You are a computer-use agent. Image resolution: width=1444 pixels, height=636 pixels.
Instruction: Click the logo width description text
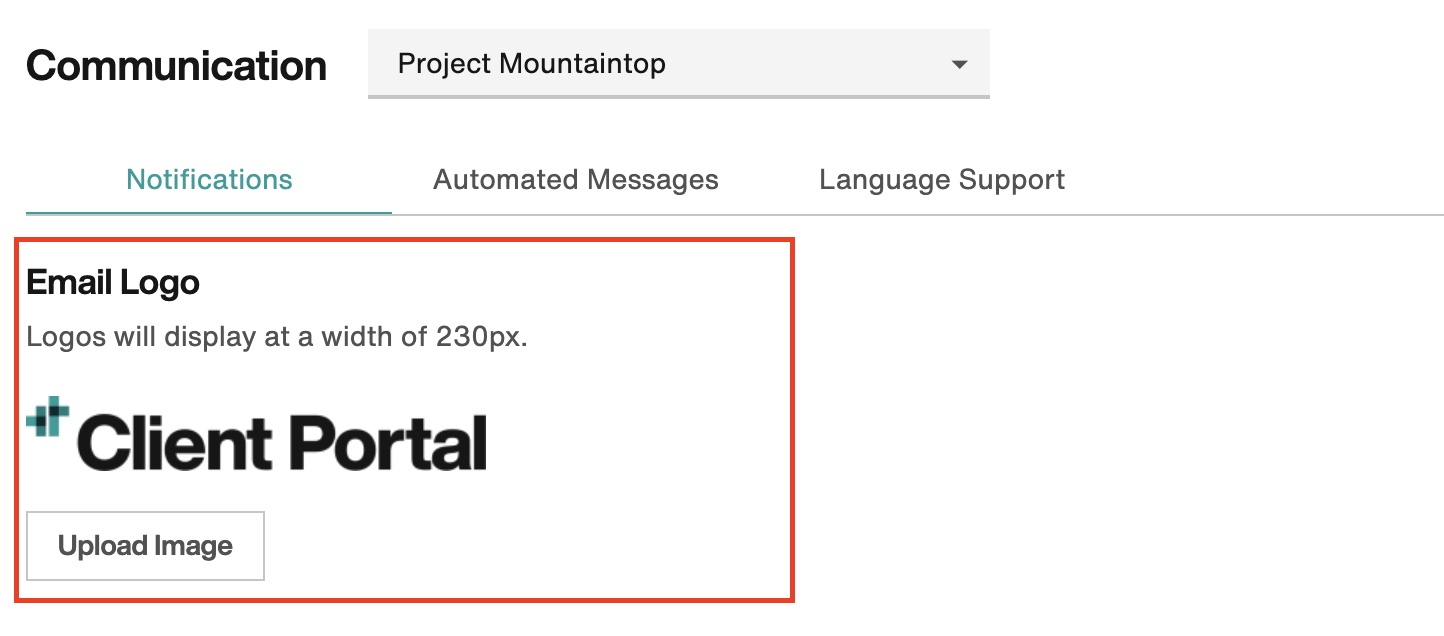(x=277, y=337)
